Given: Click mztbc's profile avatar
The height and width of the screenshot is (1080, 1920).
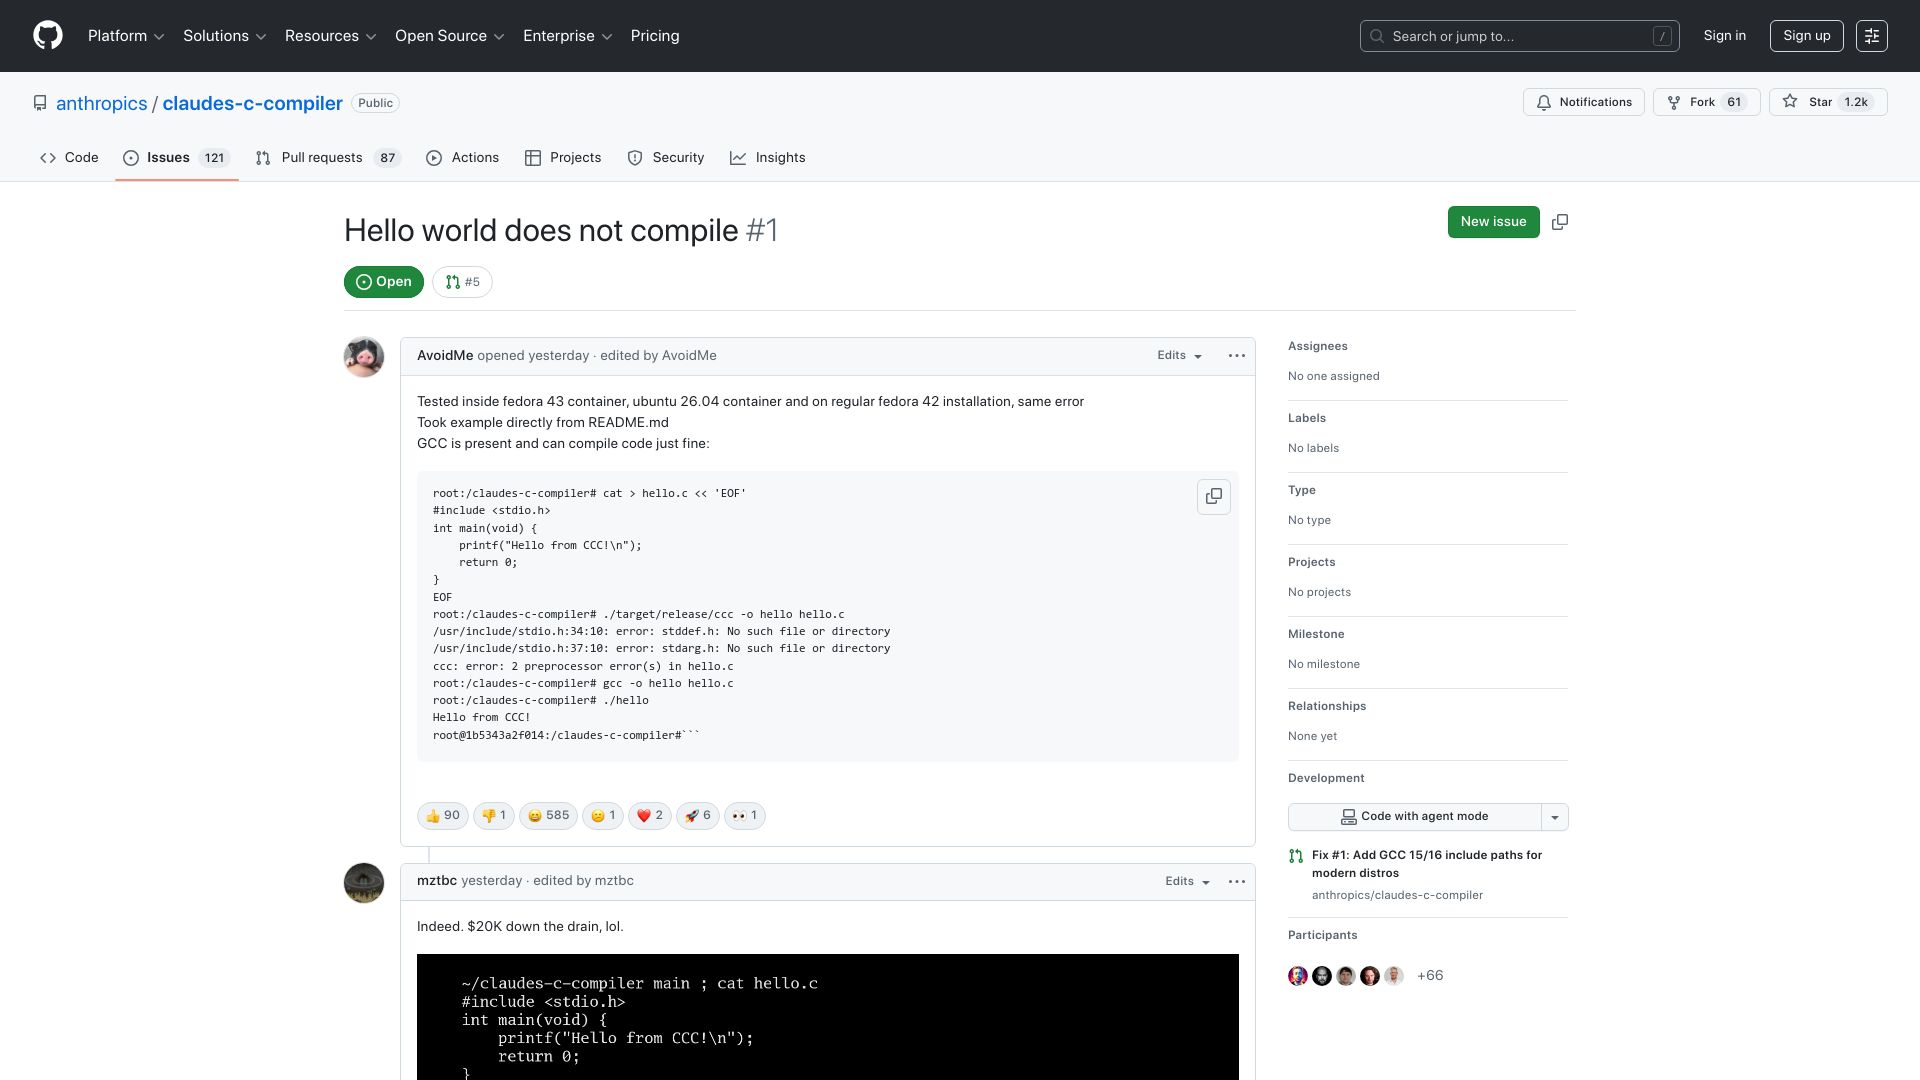Looking at the screenshot, I should 364,883.
